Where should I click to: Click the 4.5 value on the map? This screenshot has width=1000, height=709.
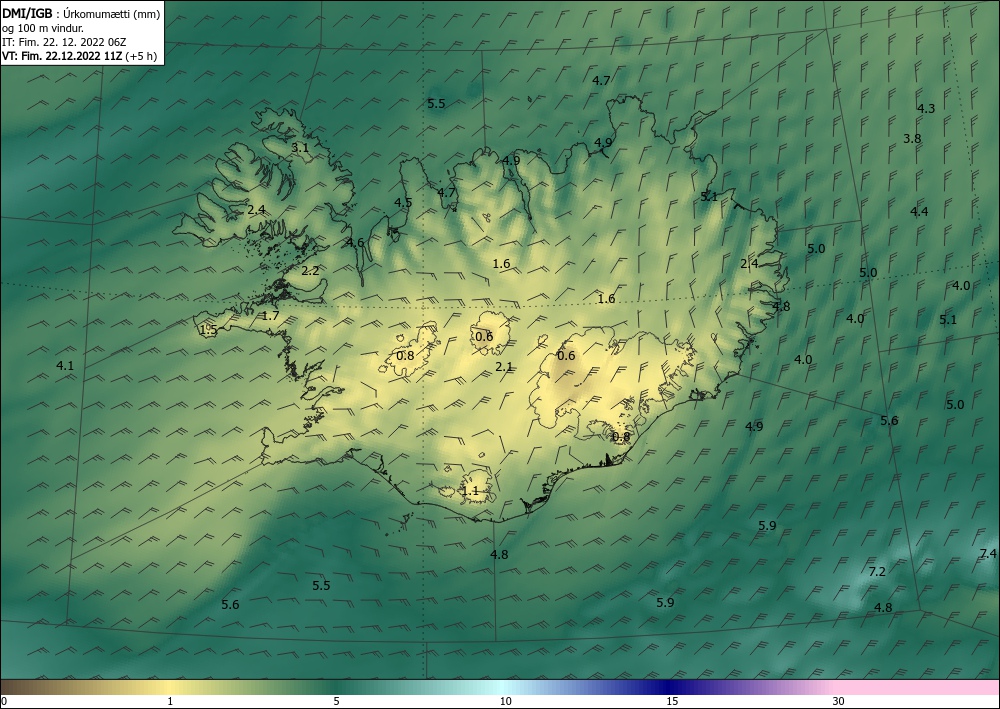pos(403,203)
